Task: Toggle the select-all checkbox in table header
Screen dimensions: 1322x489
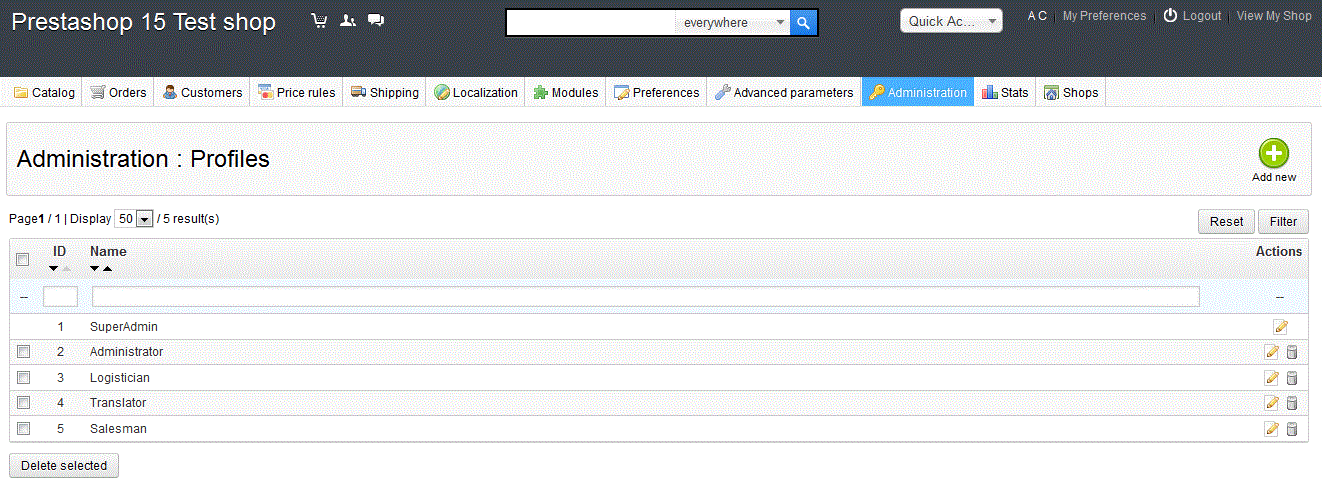Action: tap(23, 260)
